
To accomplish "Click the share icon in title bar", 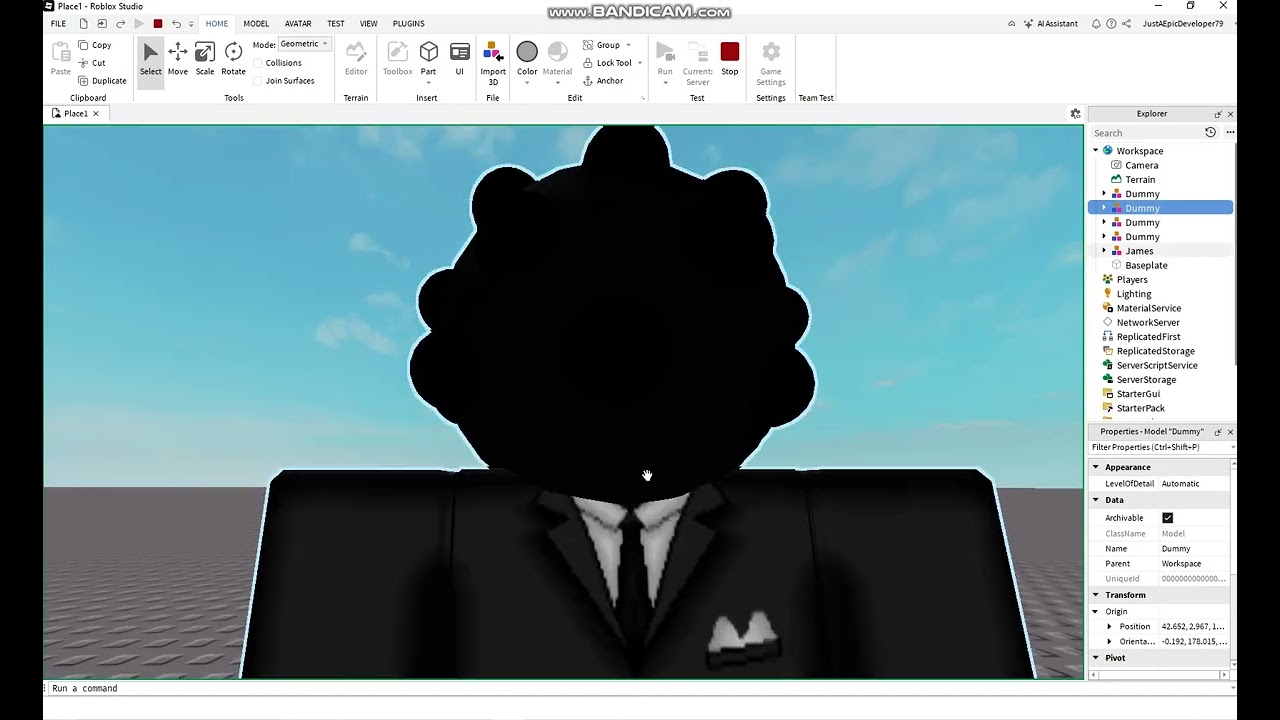I will [1127, 23].
